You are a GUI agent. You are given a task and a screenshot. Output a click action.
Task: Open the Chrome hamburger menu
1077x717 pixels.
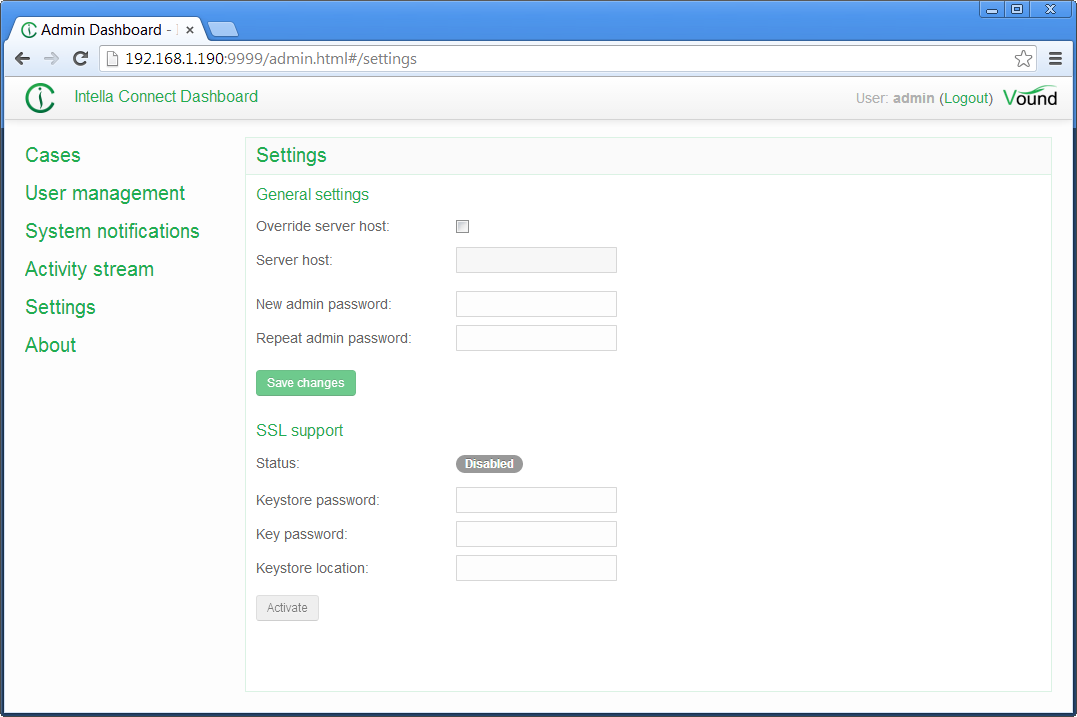click(1055, 59)
